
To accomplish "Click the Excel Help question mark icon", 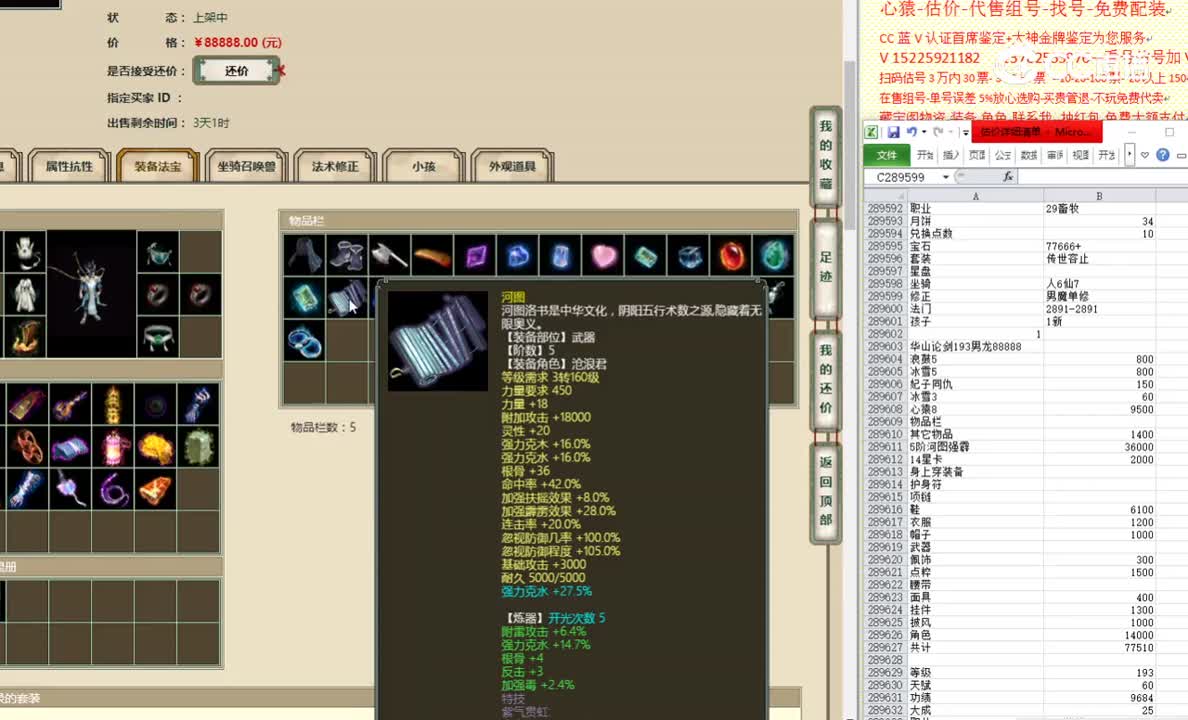I will click(1162, 154).
